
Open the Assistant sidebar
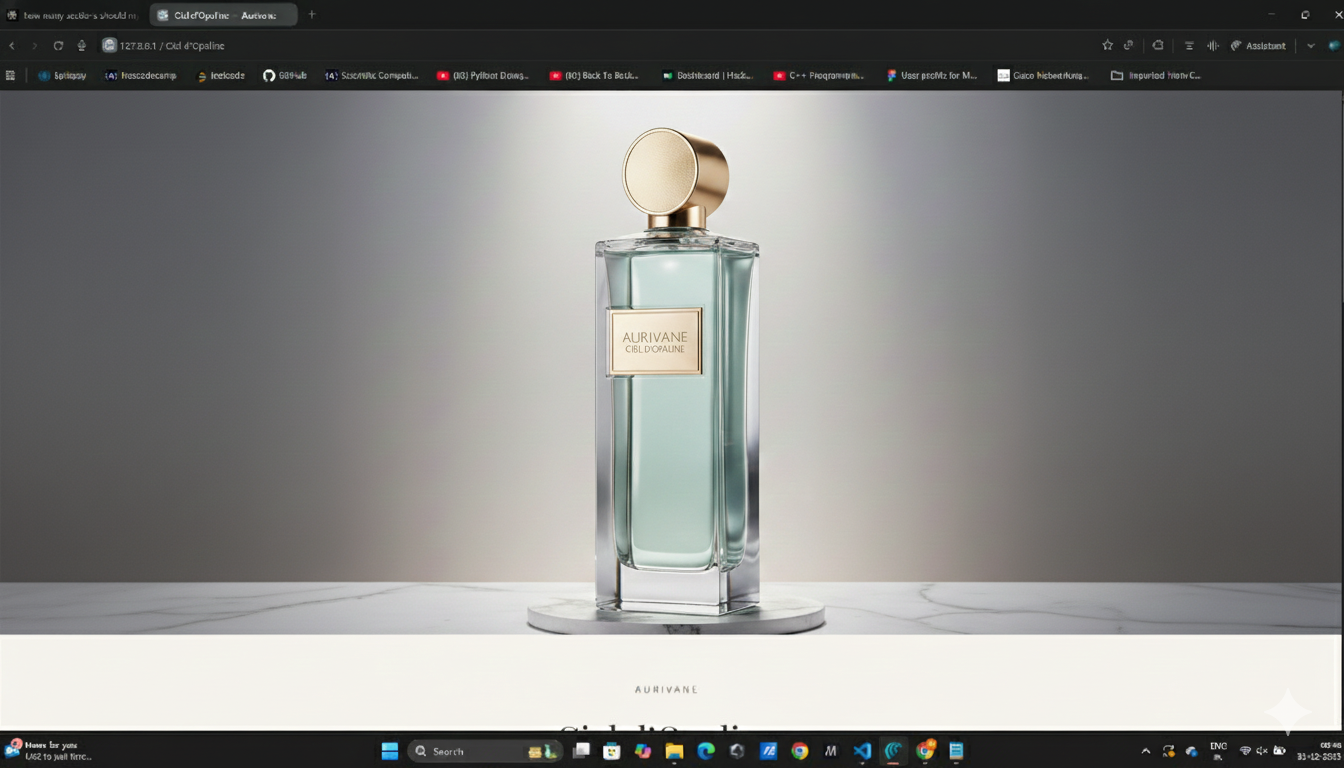[1258, 45]
